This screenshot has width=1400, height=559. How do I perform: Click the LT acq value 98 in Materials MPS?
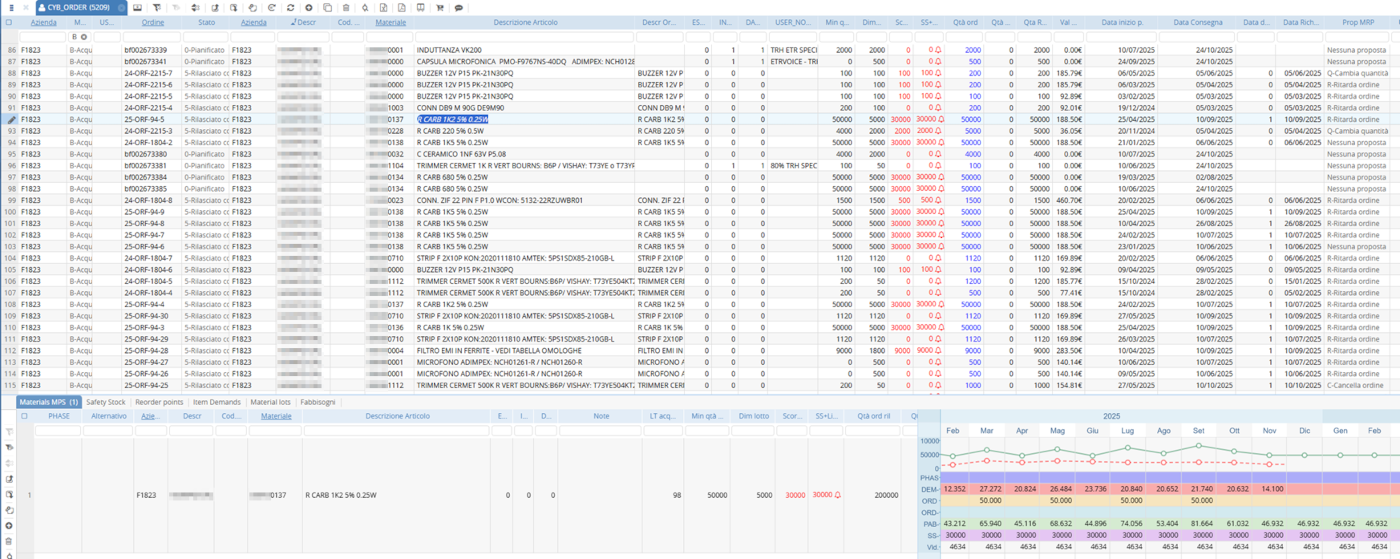[x=677, y=495]
